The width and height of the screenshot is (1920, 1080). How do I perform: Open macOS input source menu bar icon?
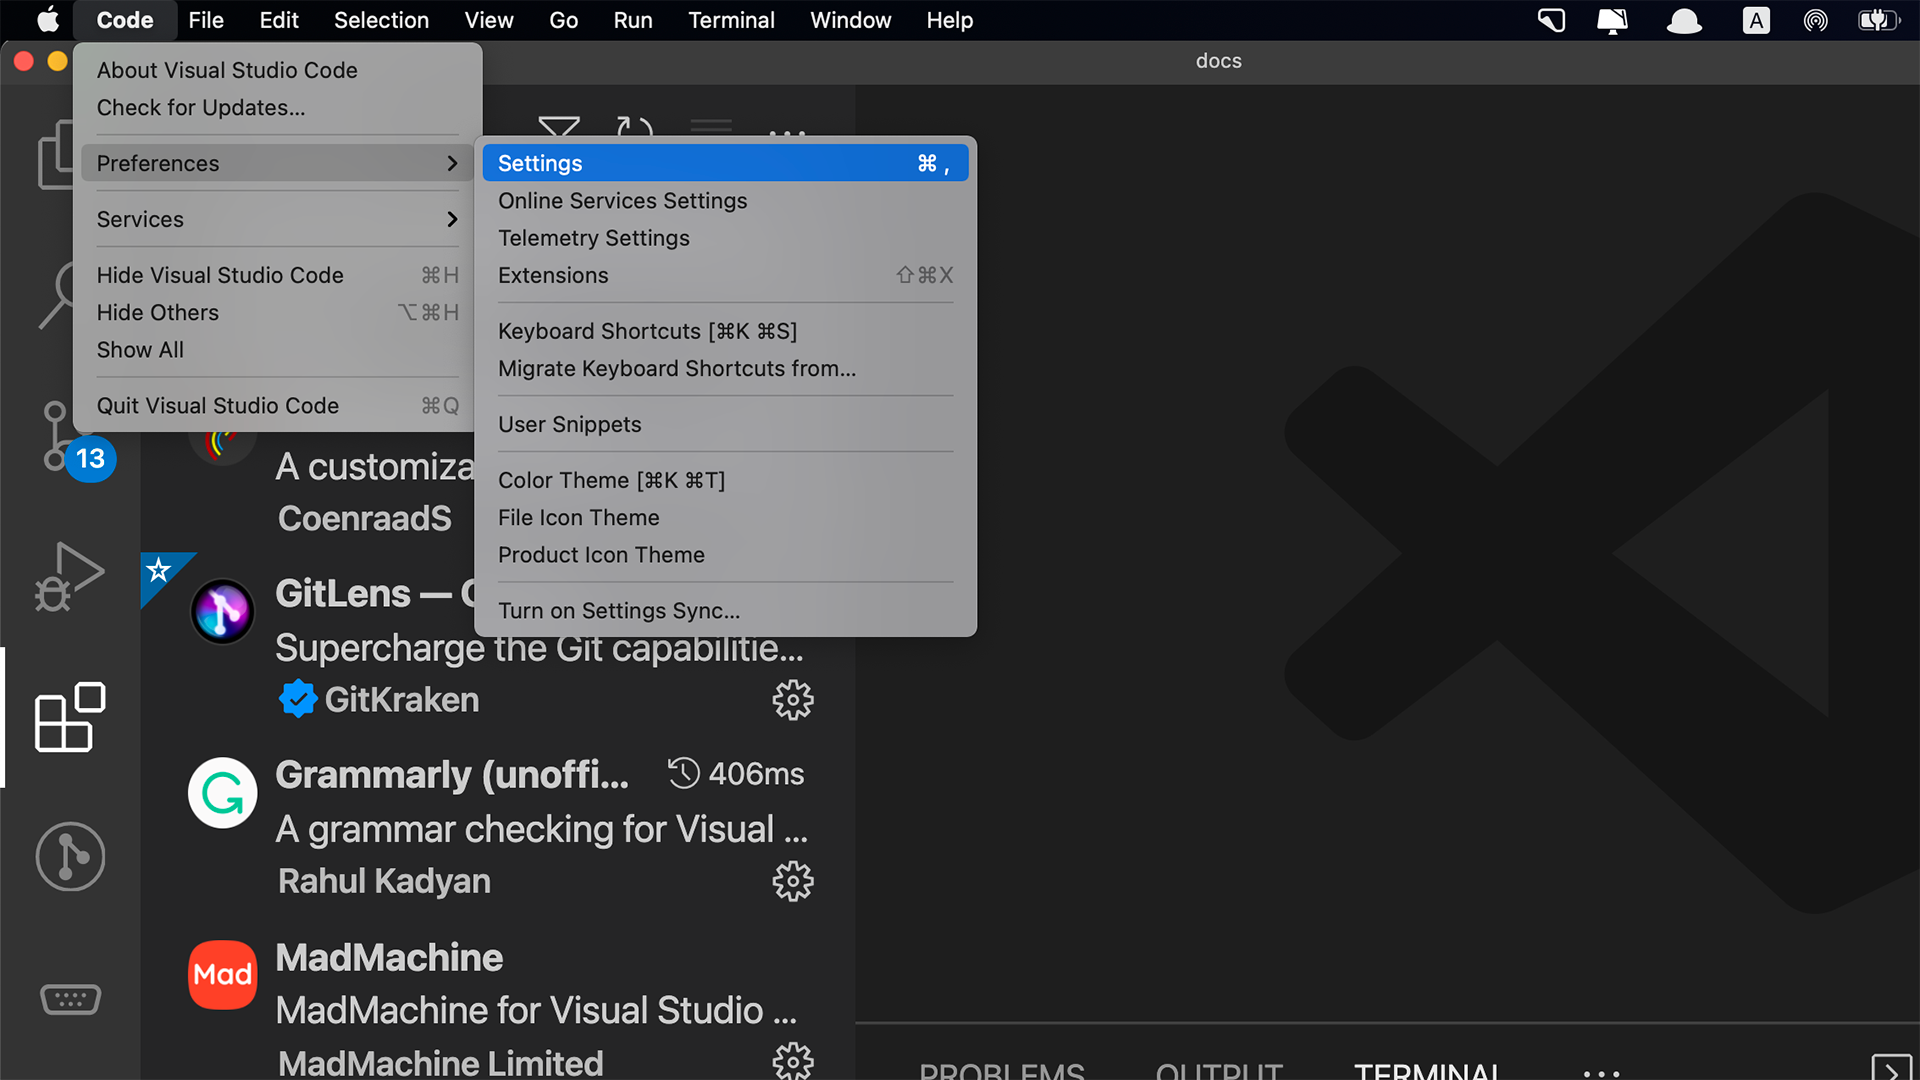click(1756, 20)
